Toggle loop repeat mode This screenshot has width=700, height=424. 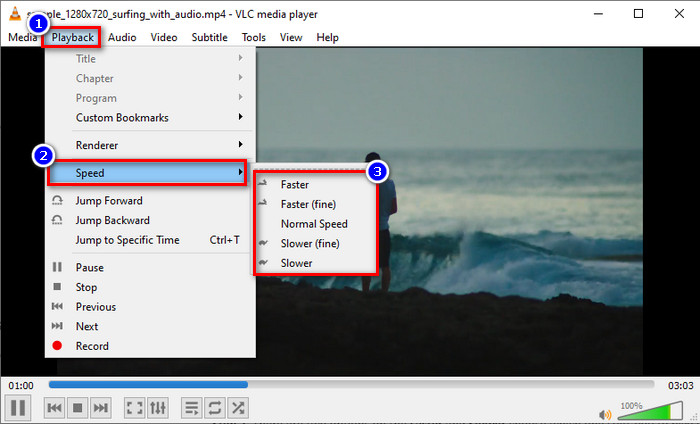(215, 407)
